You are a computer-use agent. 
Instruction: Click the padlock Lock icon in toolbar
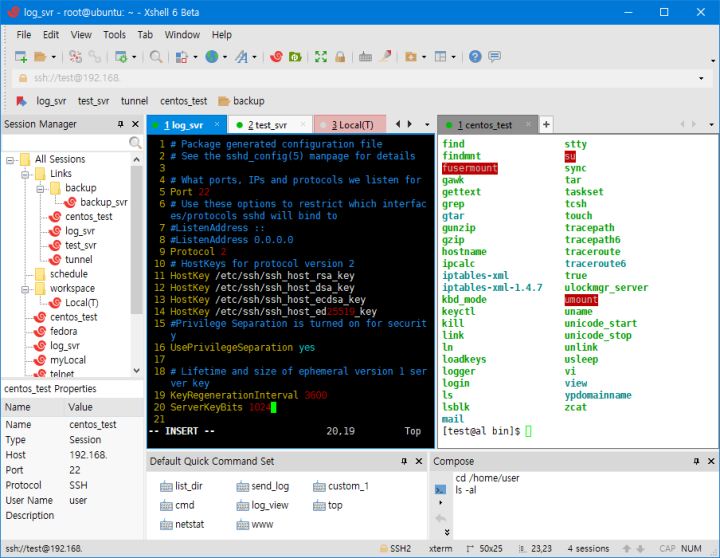(x=342, y=57)
